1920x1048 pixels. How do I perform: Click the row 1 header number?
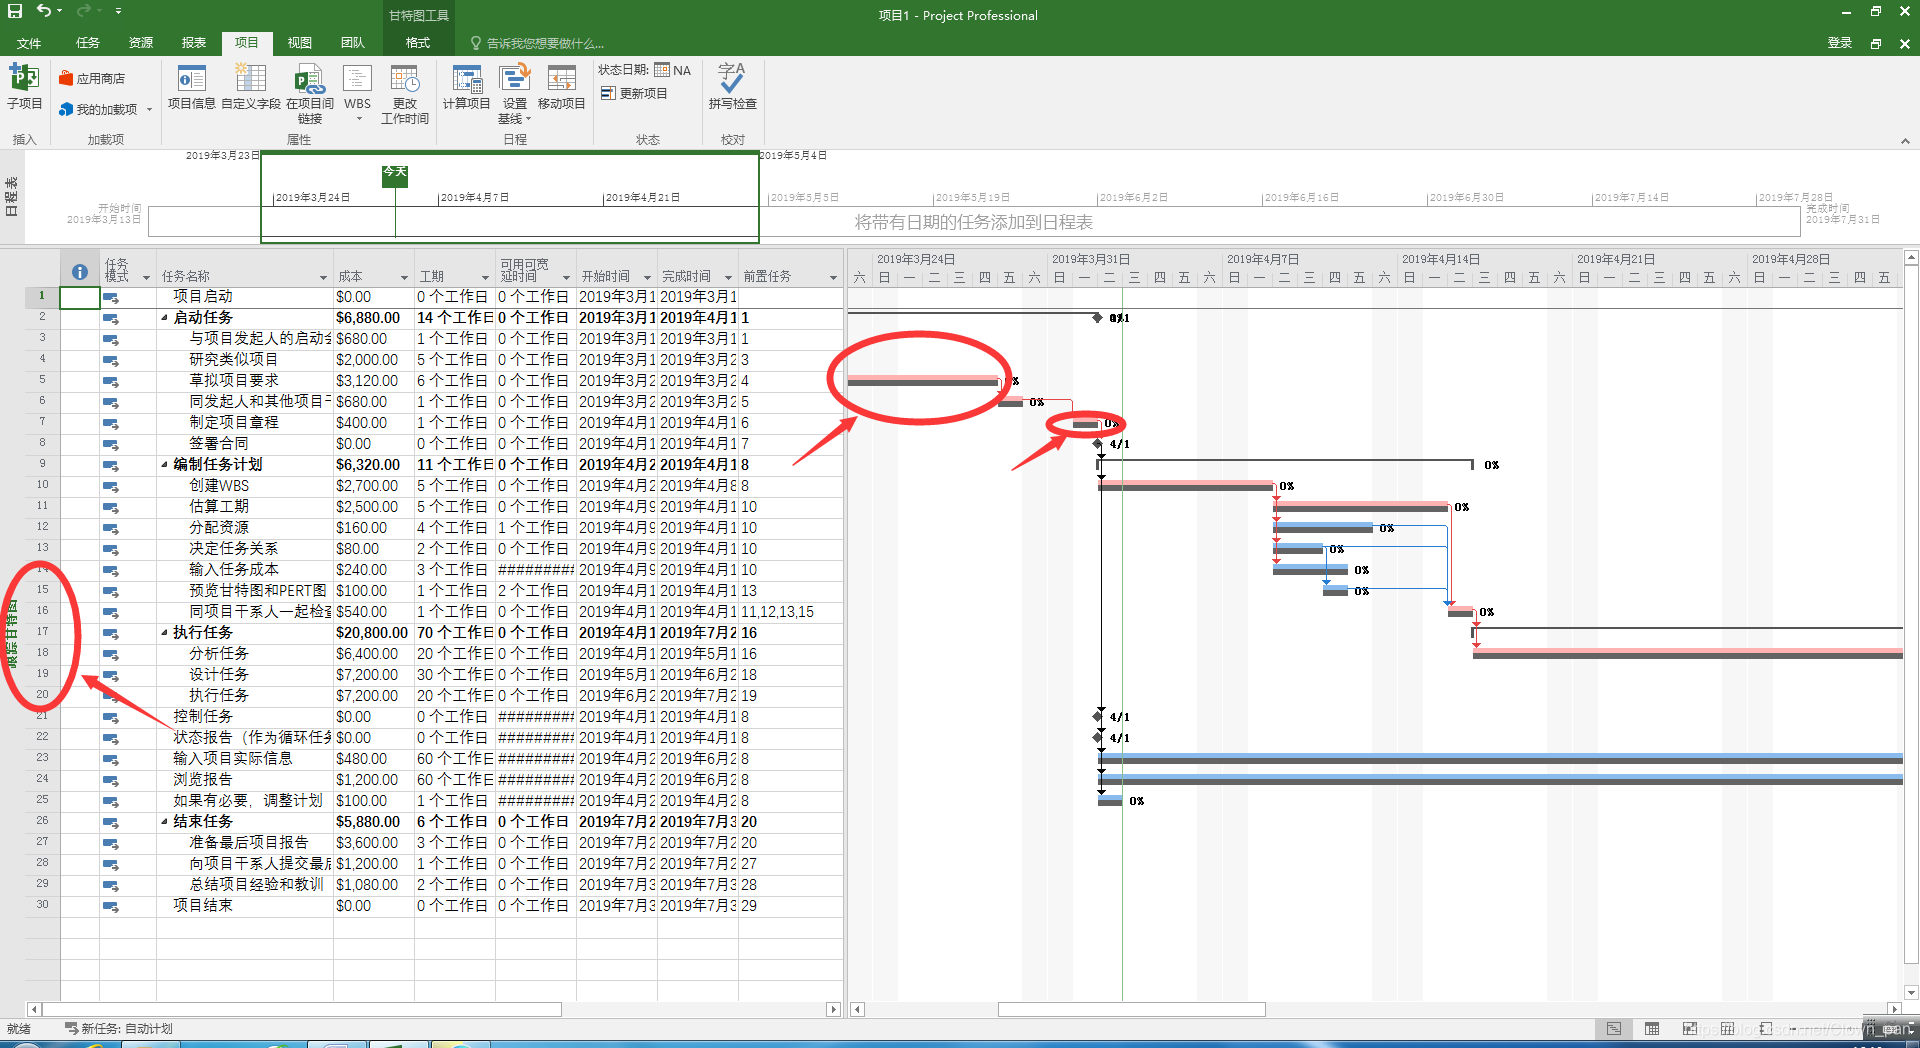(x=42, y=297)
